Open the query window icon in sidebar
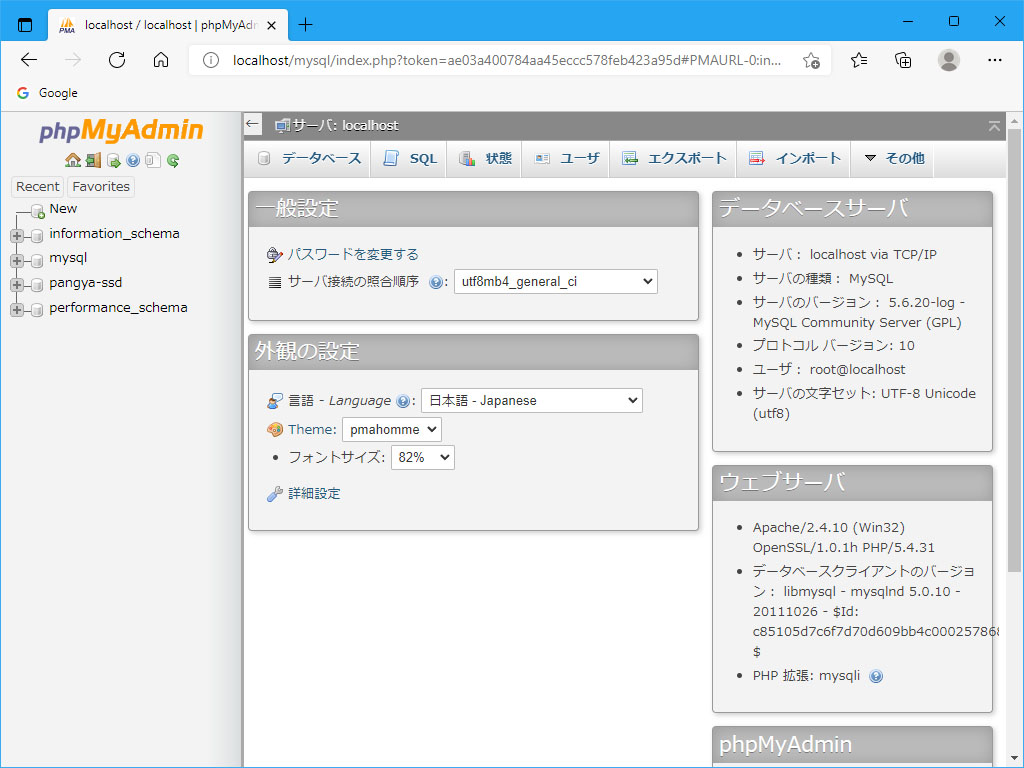This screenshot has height=768, width=1024. click(x=114, y=160)
